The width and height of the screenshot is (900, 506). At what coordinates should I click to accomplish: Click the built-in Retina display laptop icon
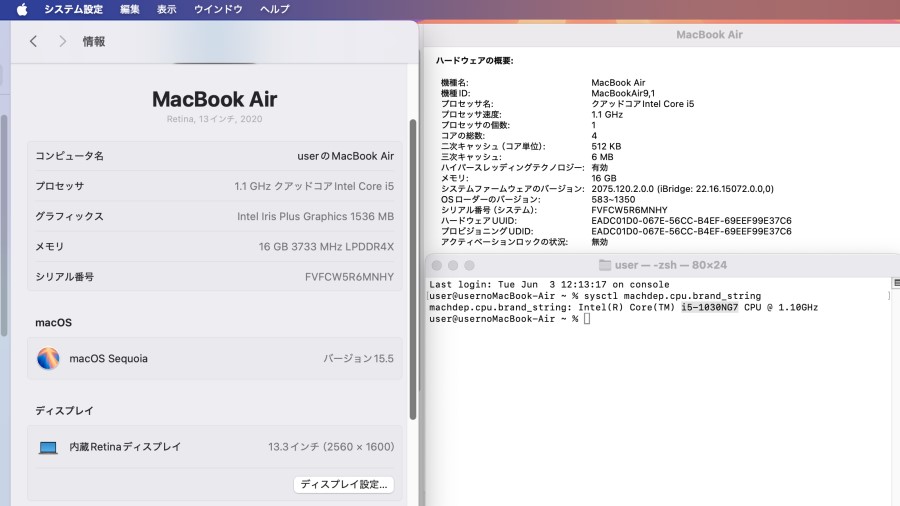[48, 447]
